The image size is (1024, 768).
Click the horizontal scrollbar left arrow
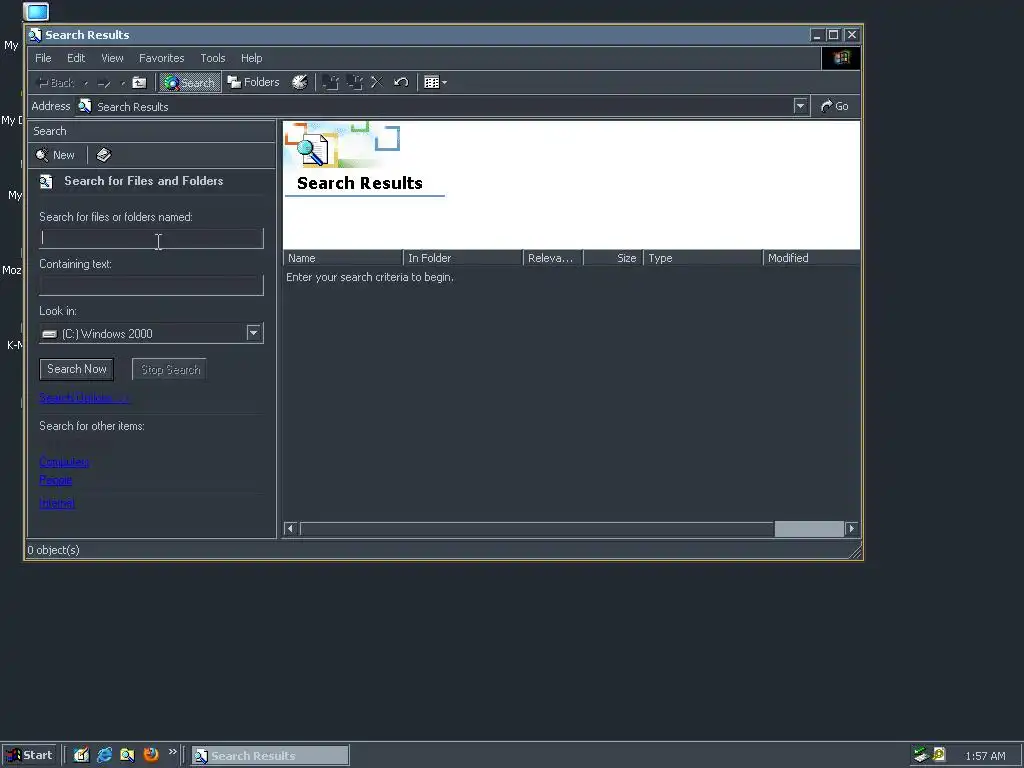point(291,528)
